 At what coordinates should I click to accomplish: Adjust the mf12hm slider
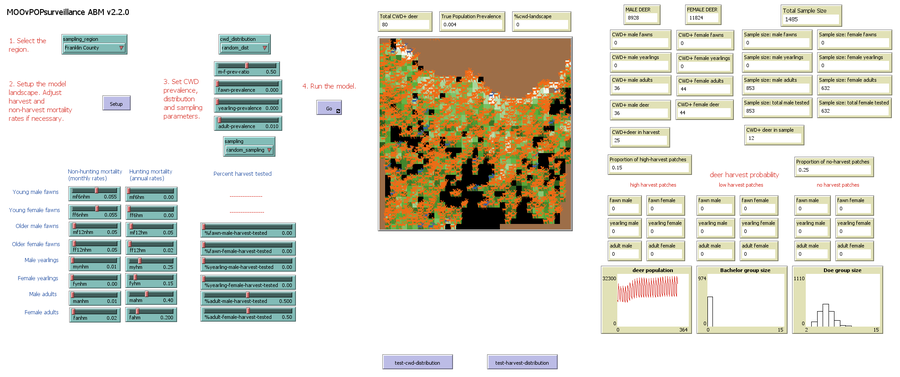pyautogui.click(x=152, y=229)
